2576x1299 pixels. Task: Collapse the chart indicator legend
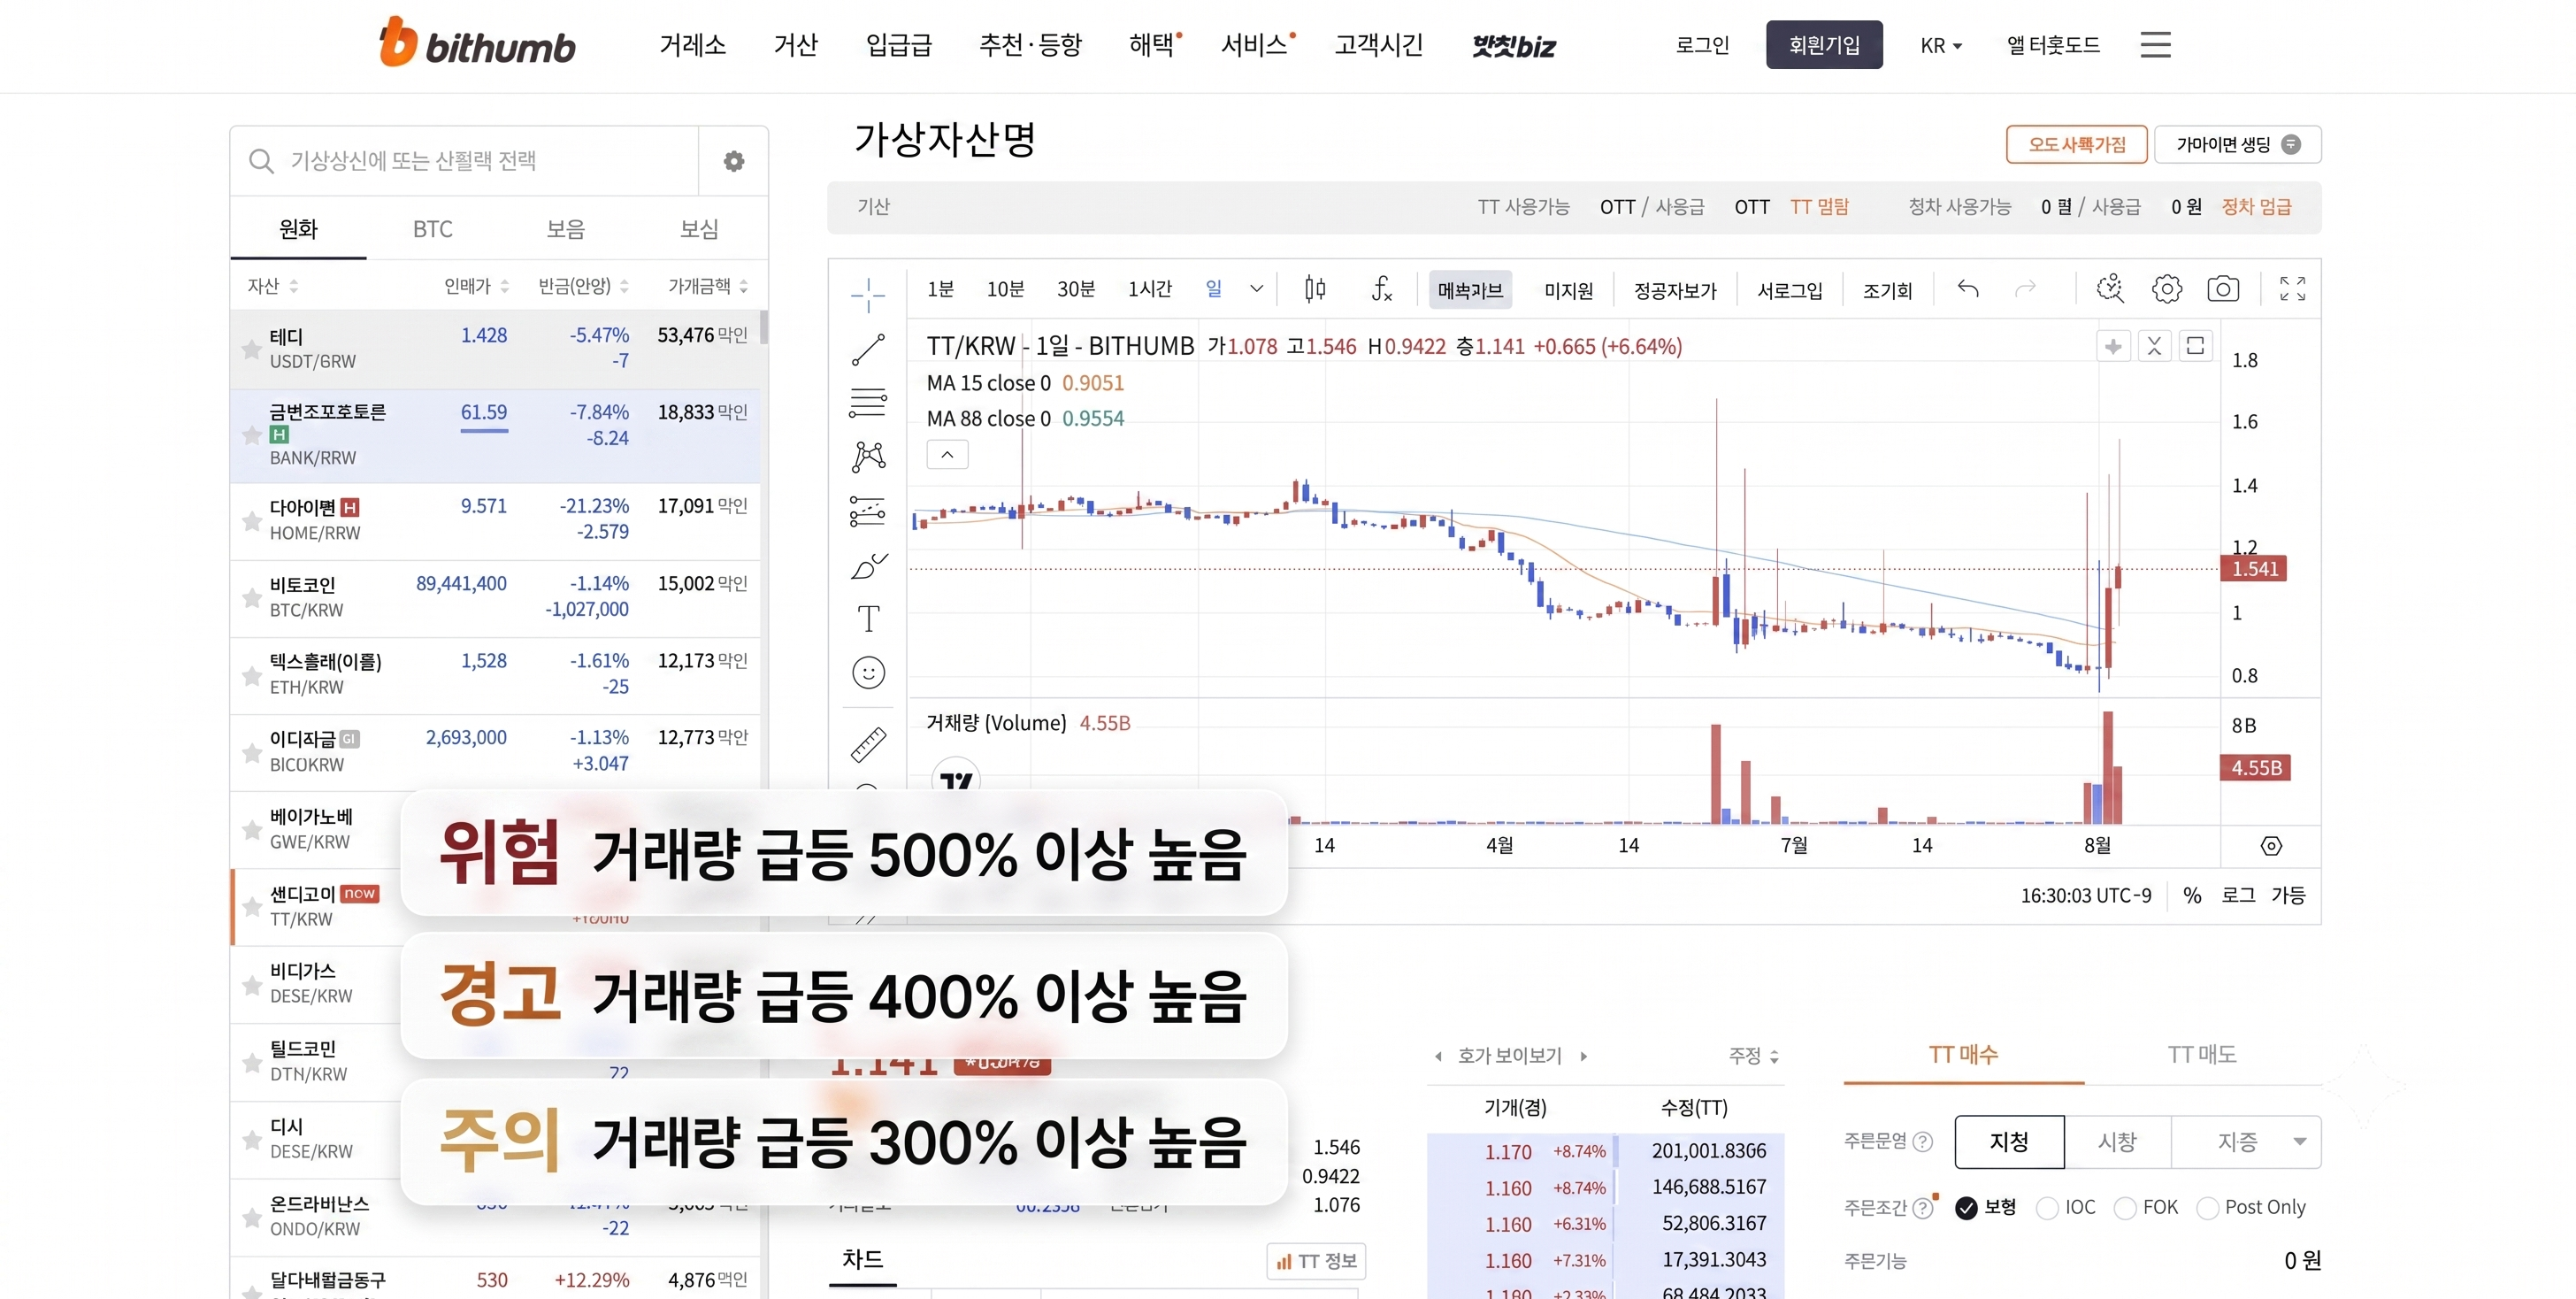click(947, 455)
